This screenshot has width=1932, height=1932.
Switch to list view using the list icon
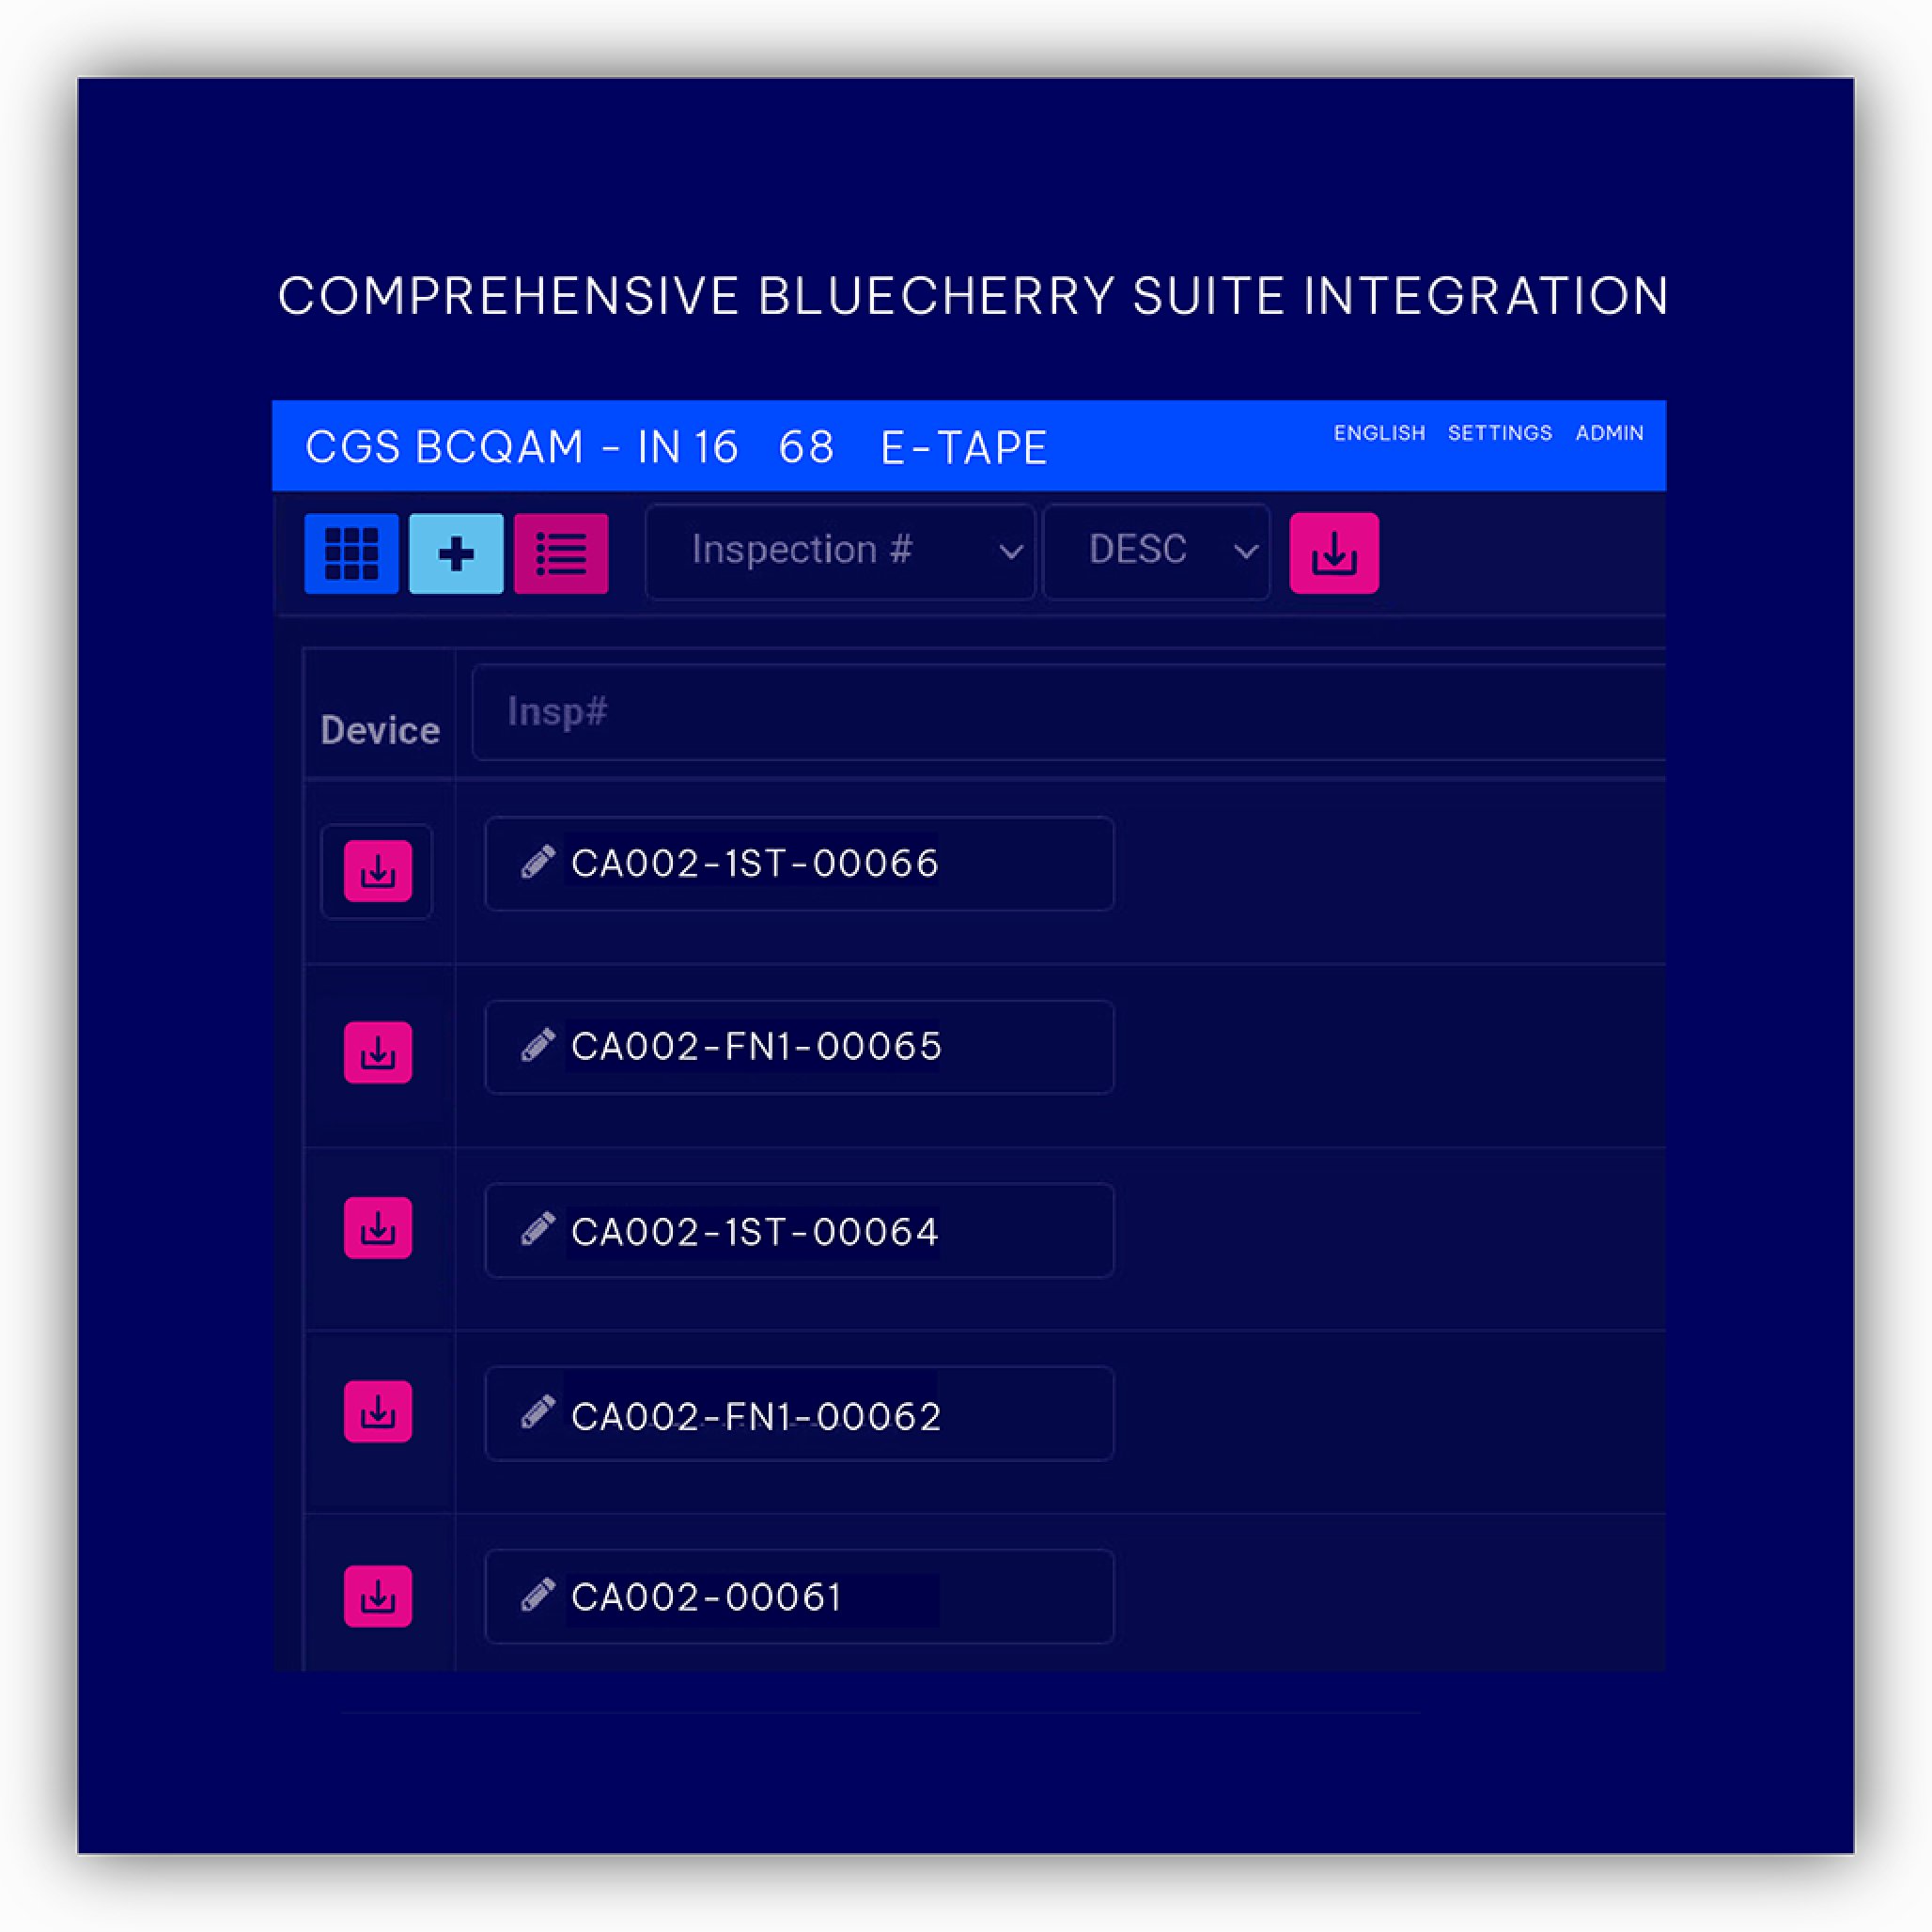(561, 552)
